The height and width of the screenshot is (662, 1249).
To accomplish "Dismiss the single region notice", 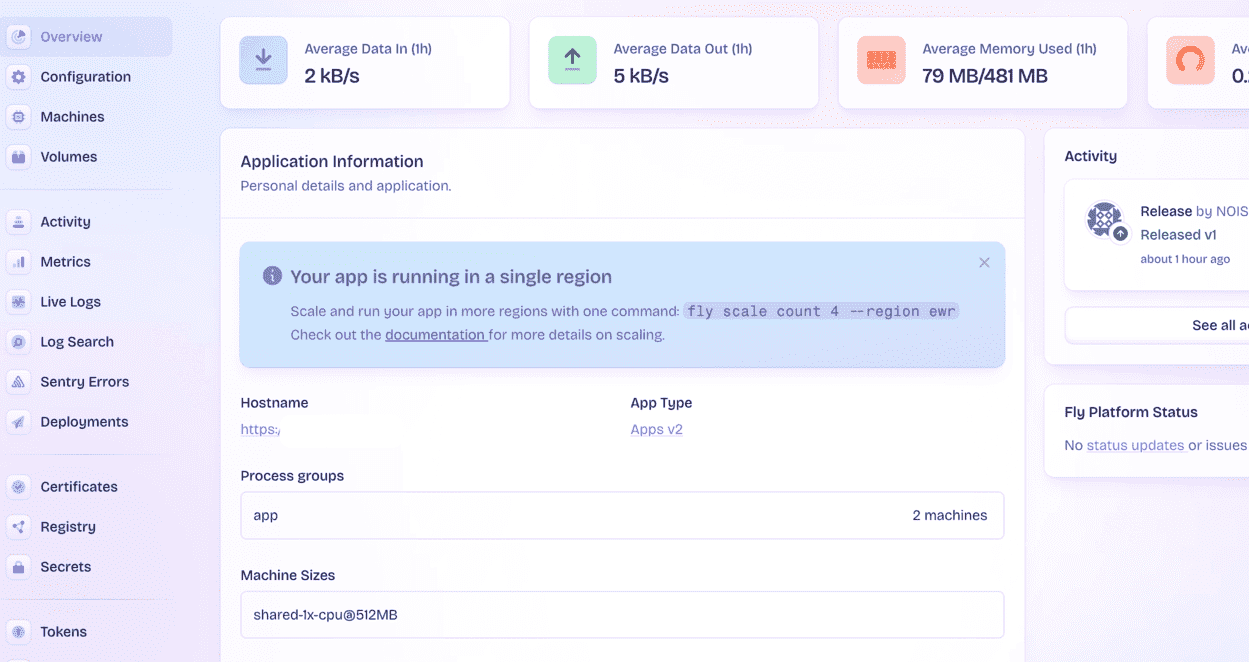I will [984, 262].
